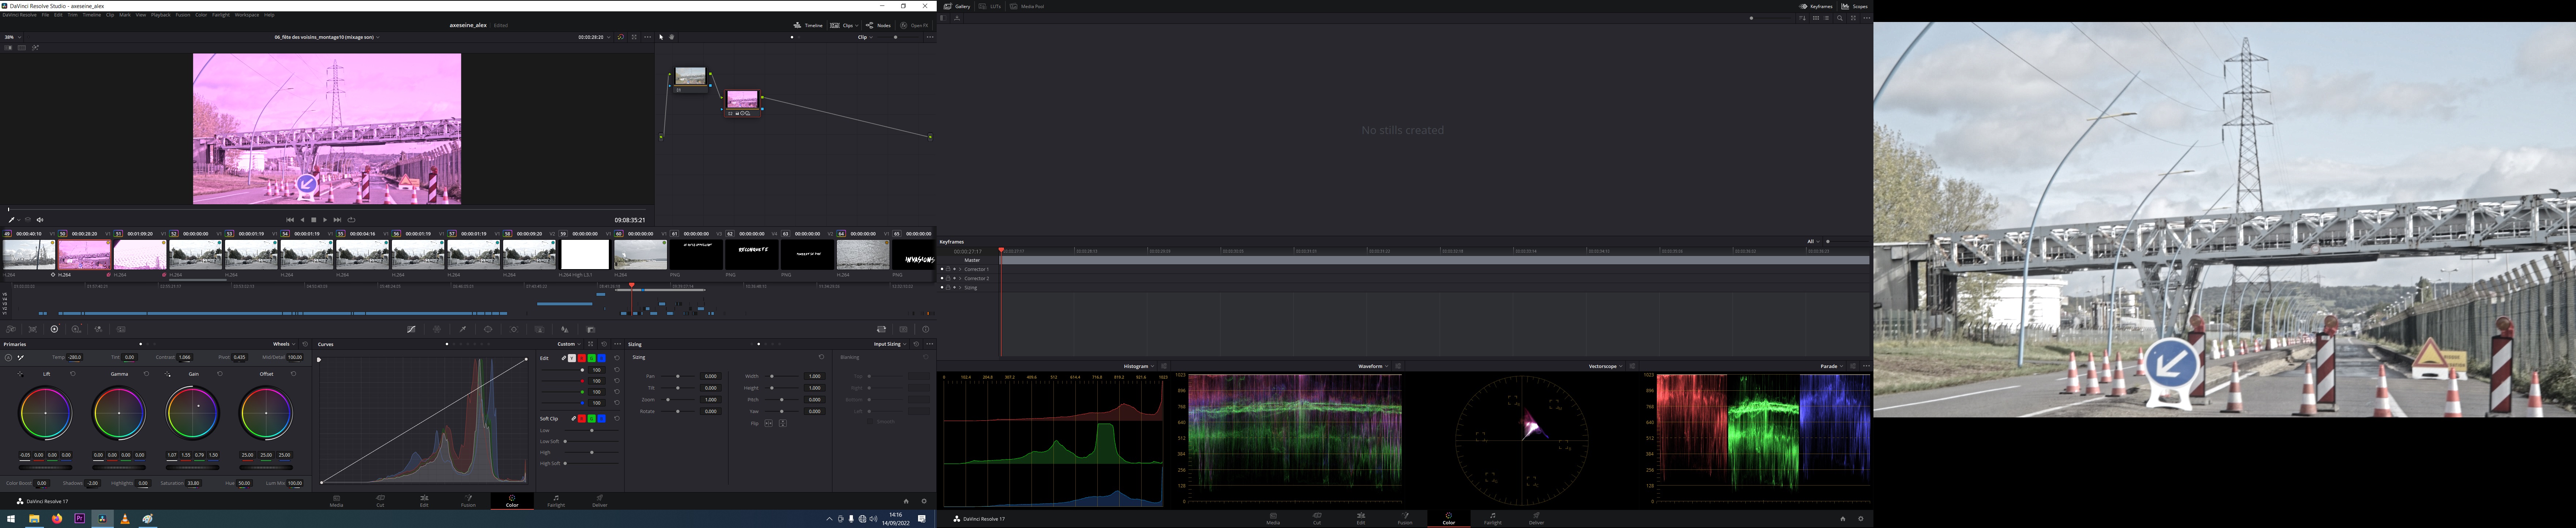Open the Key palette
The height and width of the screenshot is (528, 2576).
[x=591, y=329]
